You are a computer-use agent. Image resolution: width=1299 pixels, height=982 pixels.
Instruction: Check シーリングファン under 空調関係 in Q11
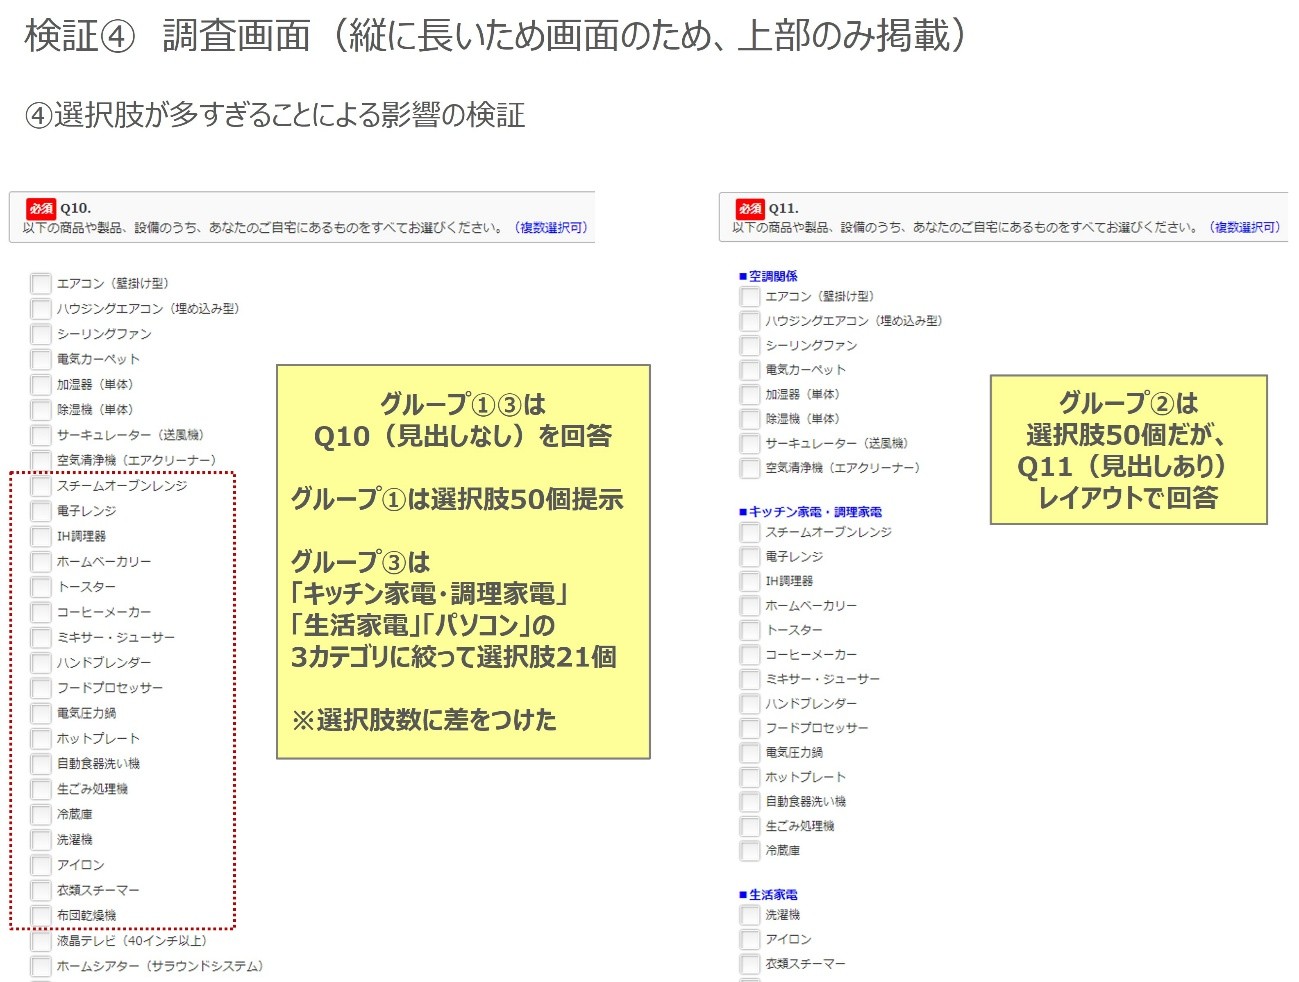(749, 345)
